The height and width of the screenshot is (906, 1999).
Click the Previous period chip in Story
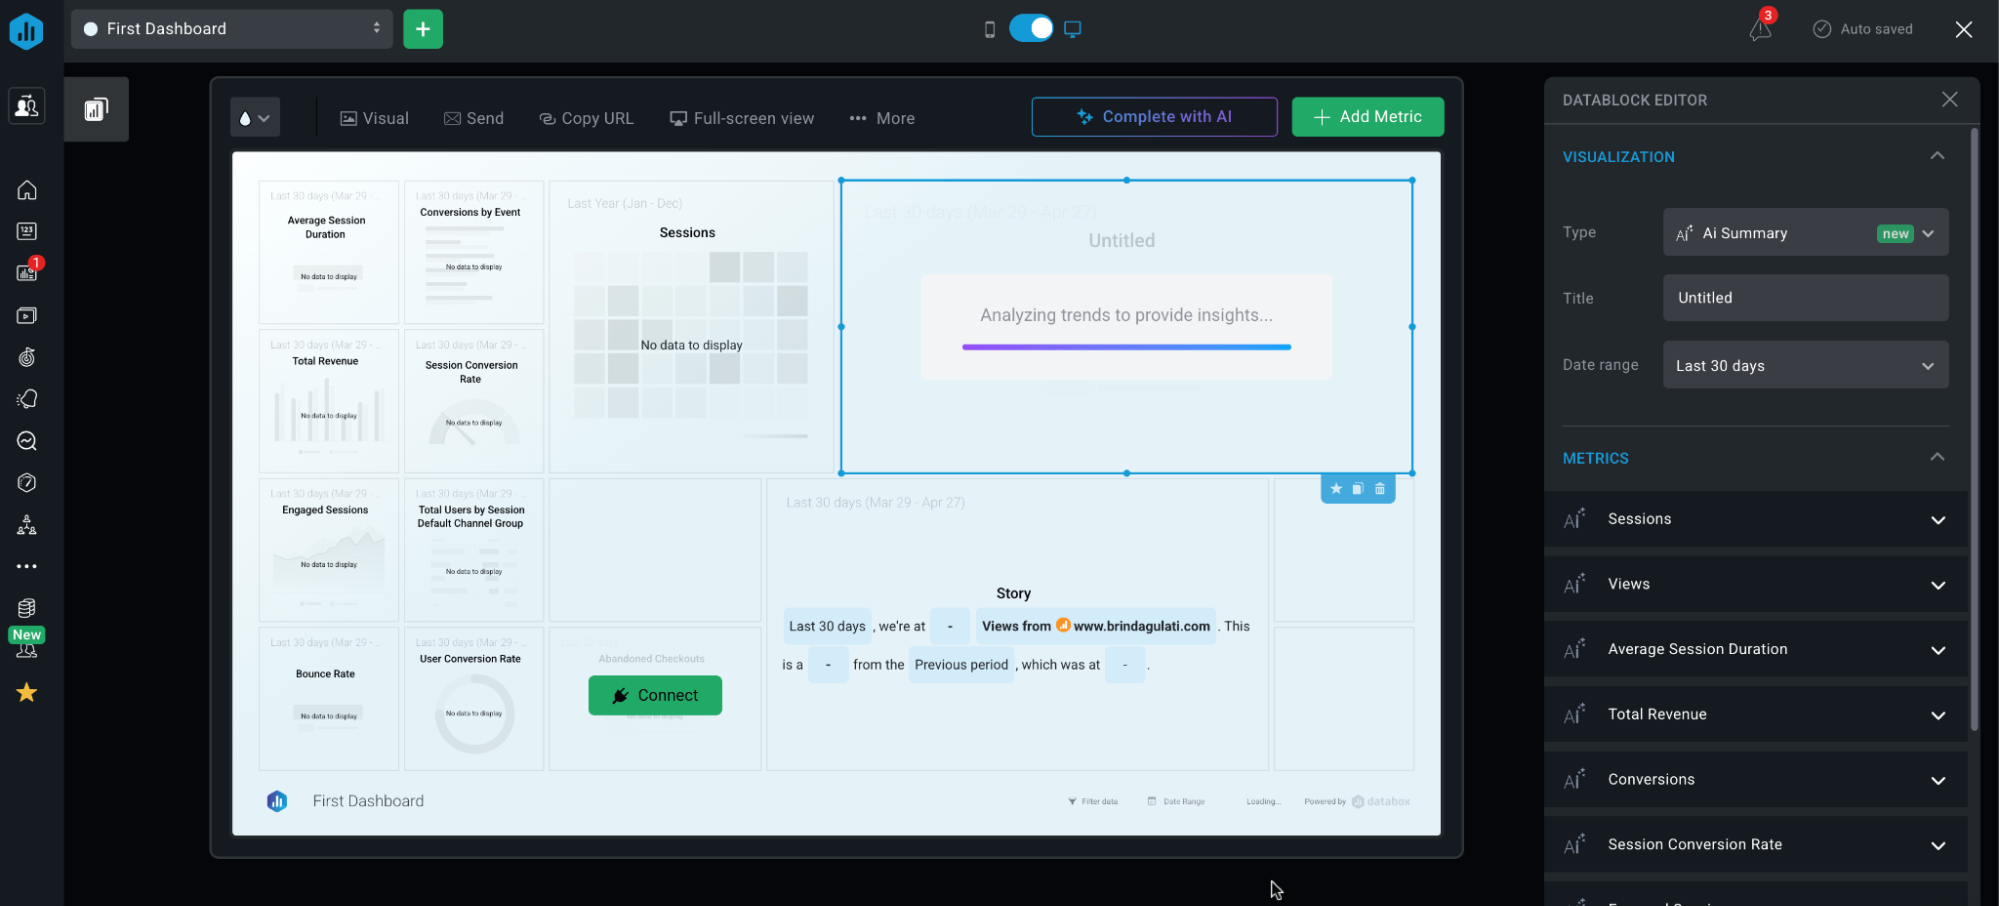click(x=961, y=664)
